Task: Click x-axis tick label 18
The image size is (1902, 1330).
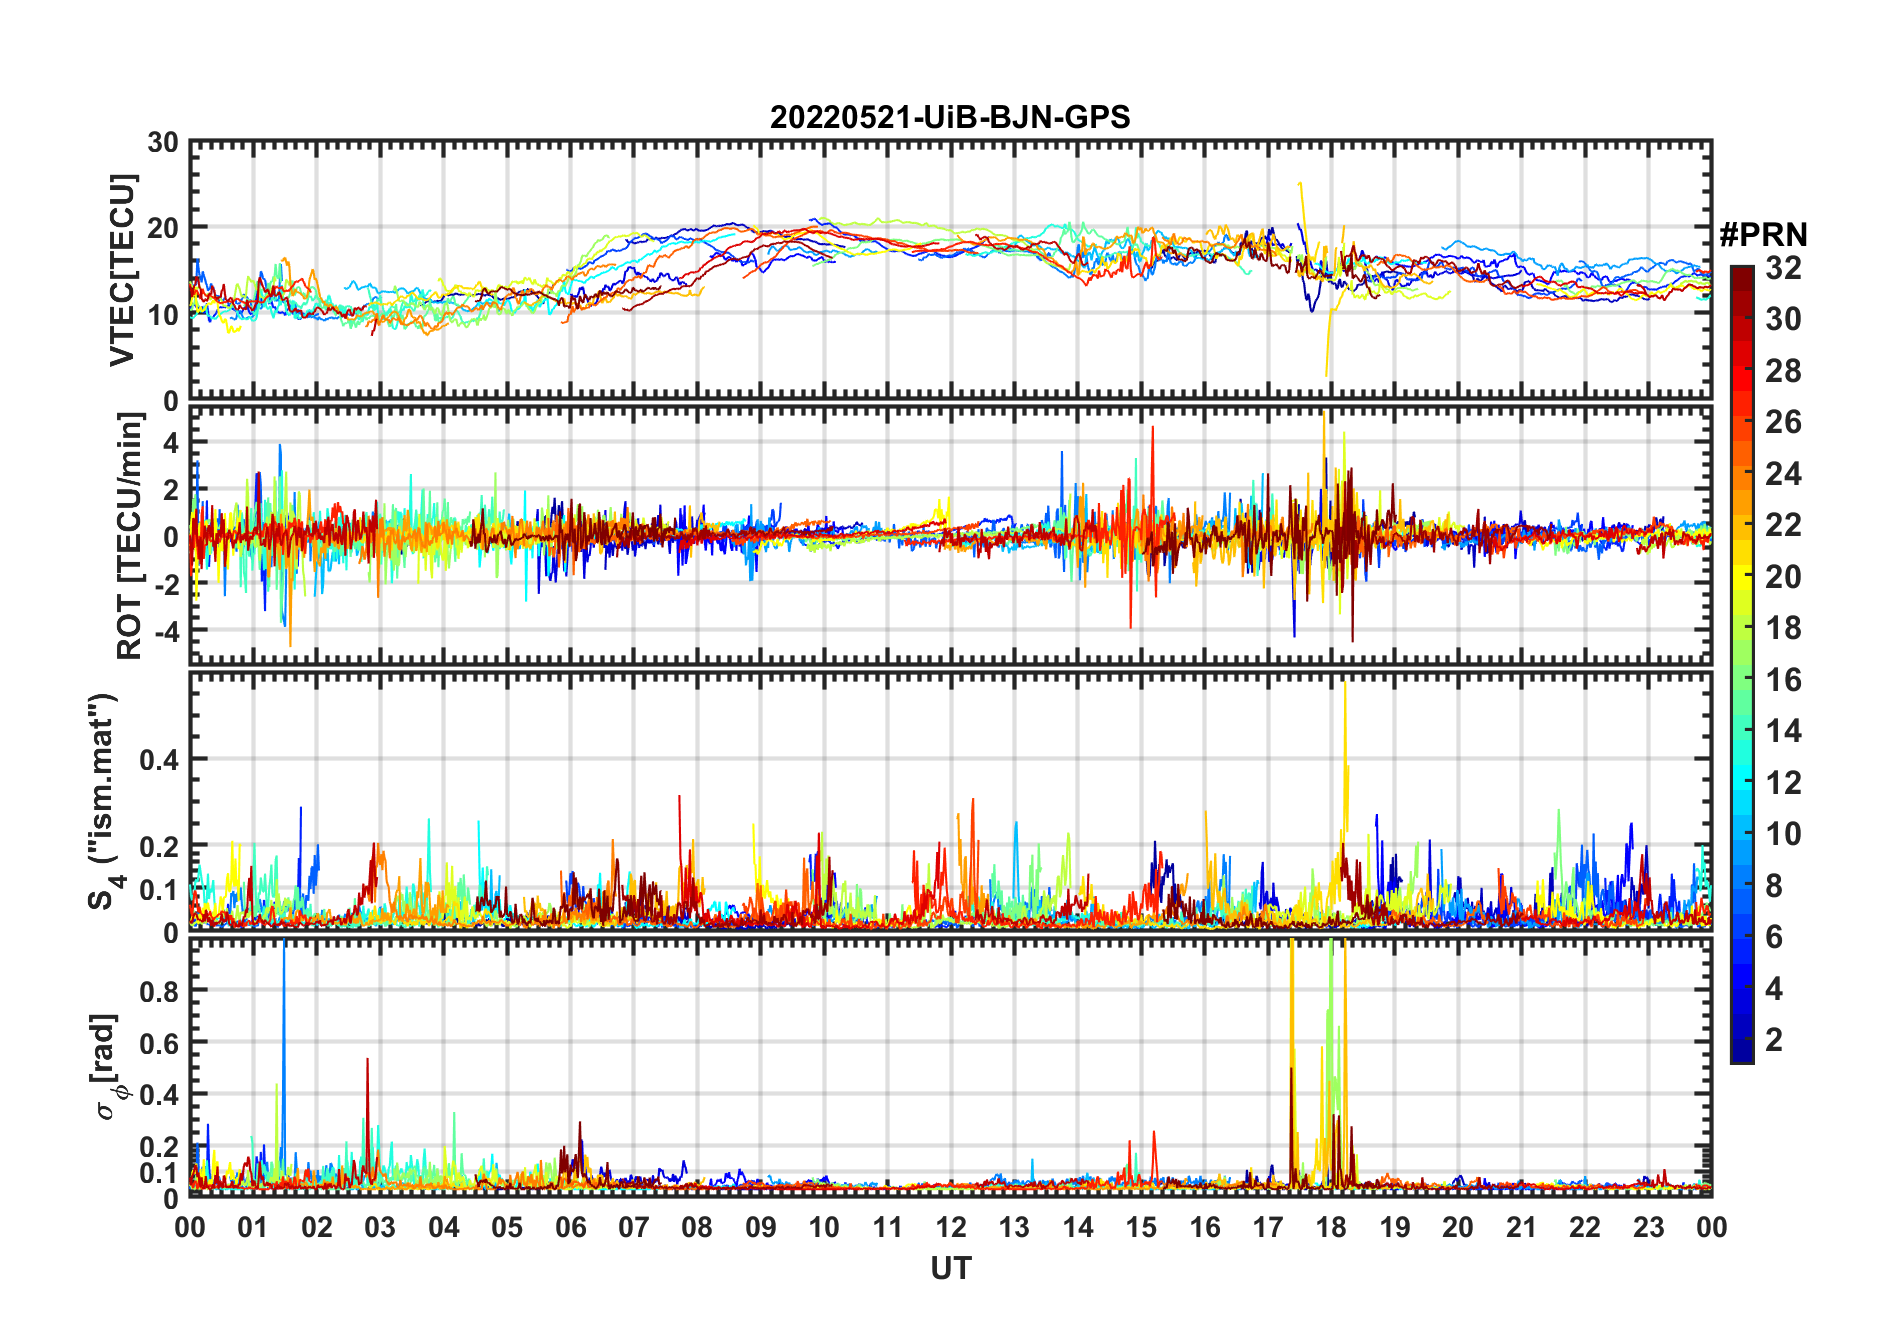Action: coord(1331,1227)
